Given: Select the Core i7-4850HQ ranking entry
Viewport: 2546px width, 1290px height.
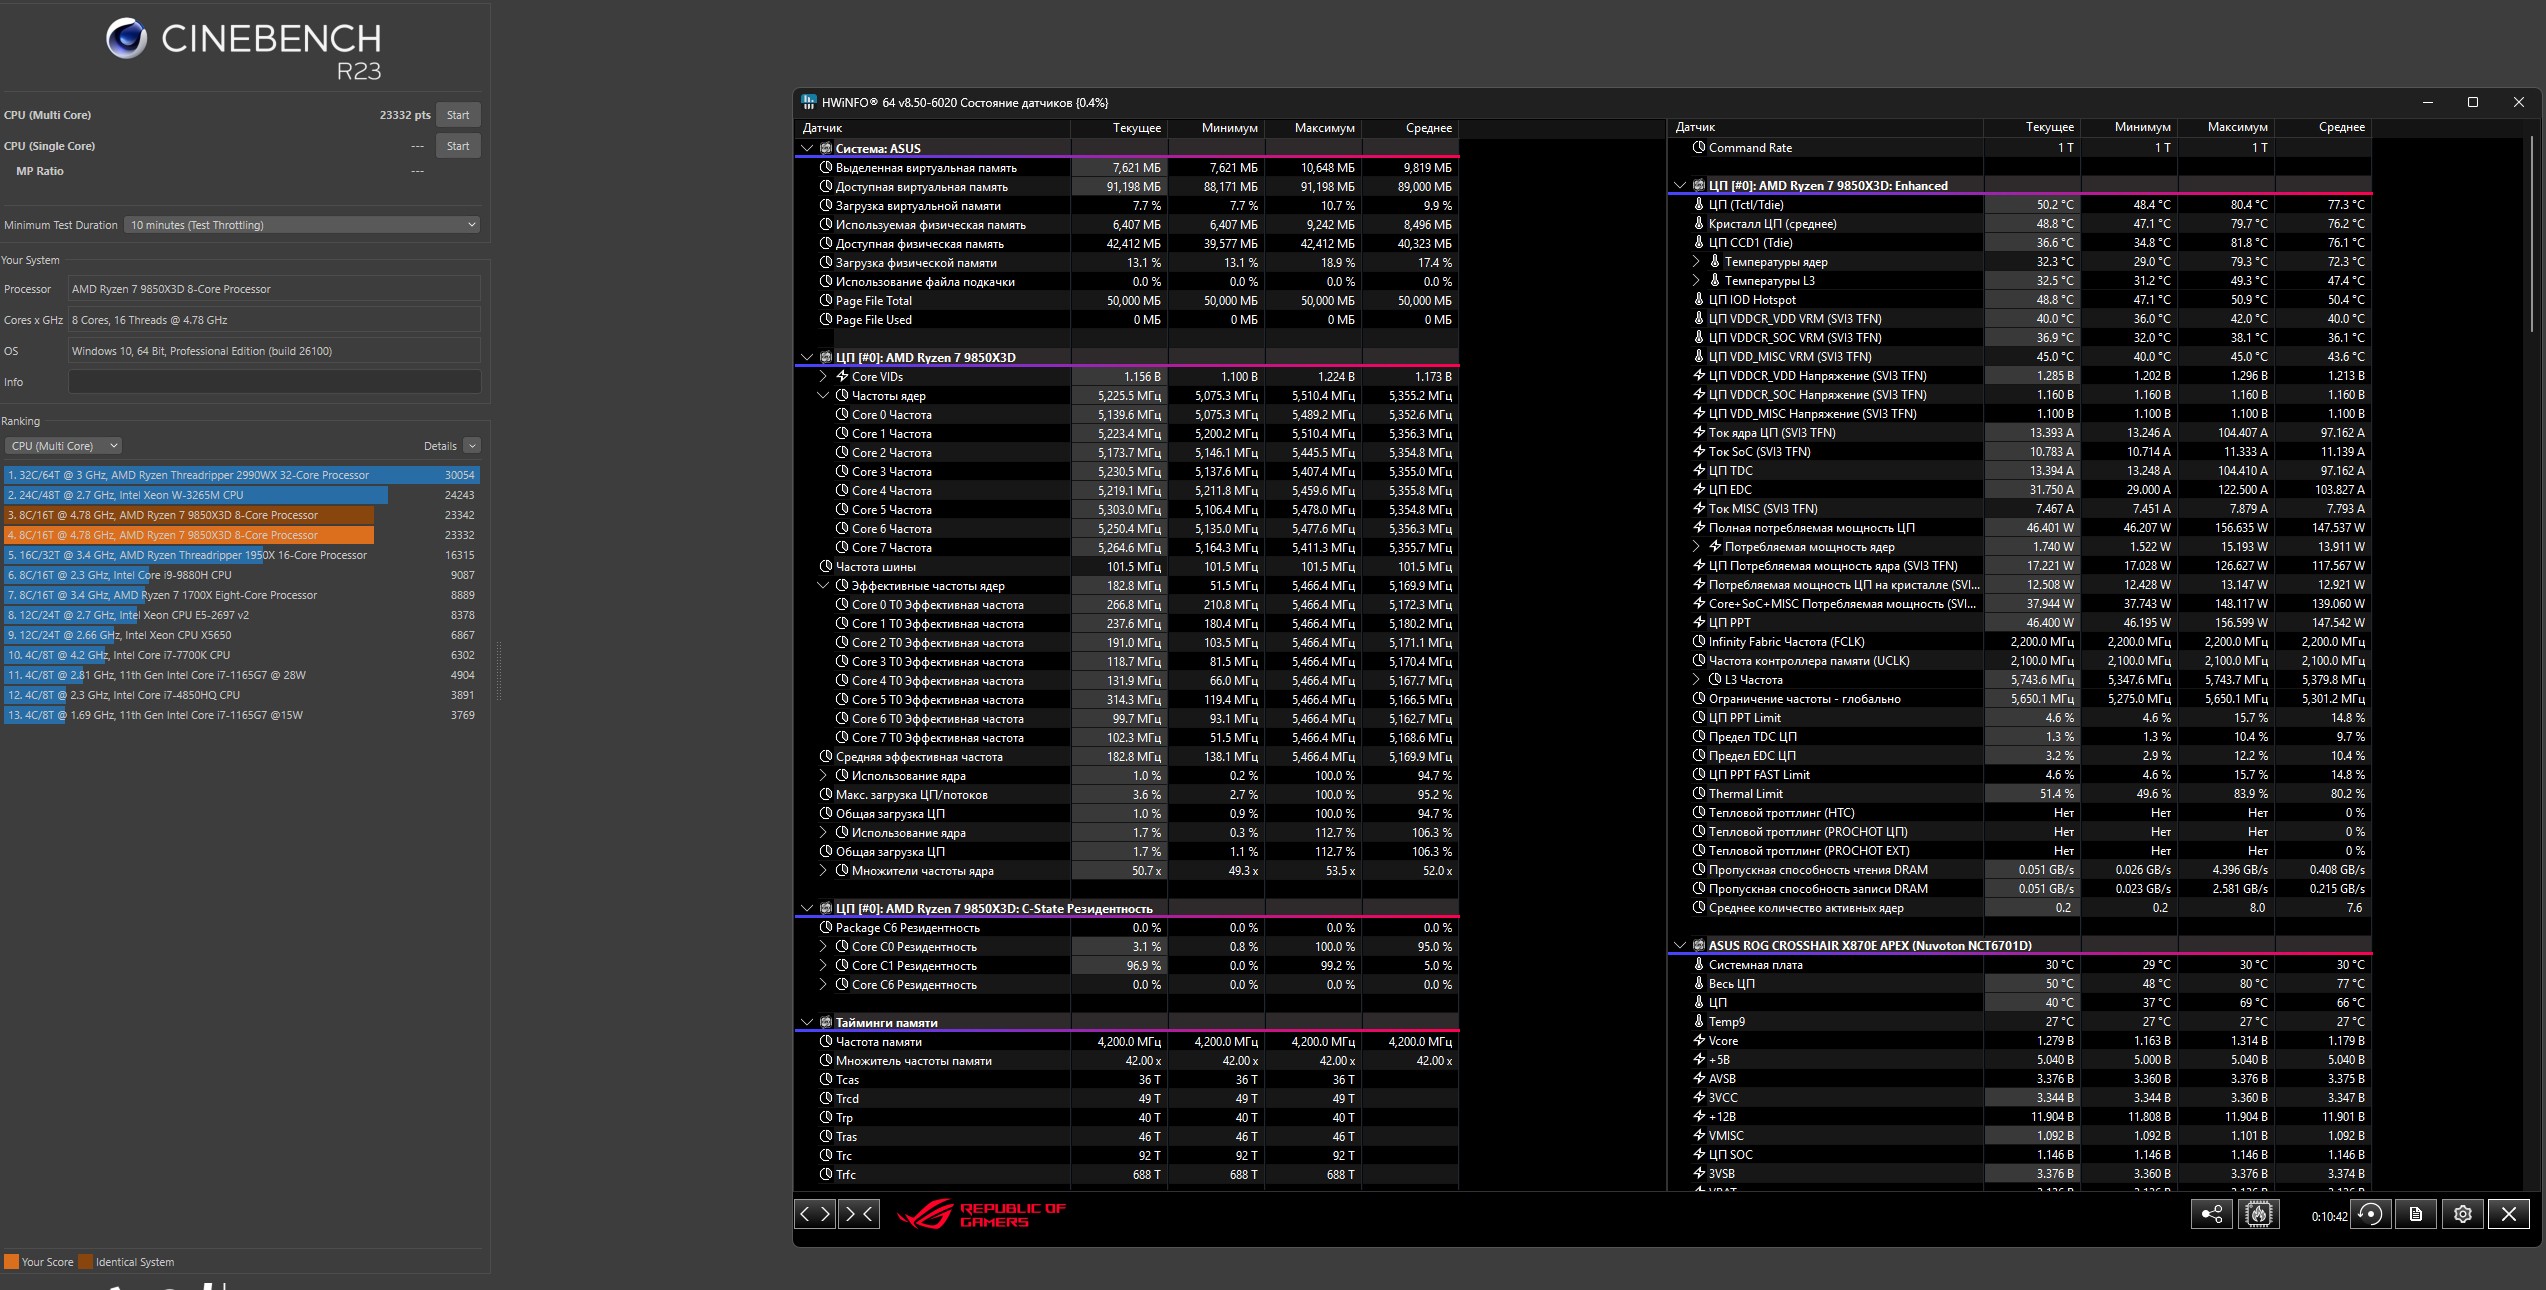Looking at the screenshot, I should (x=241, y=695).
